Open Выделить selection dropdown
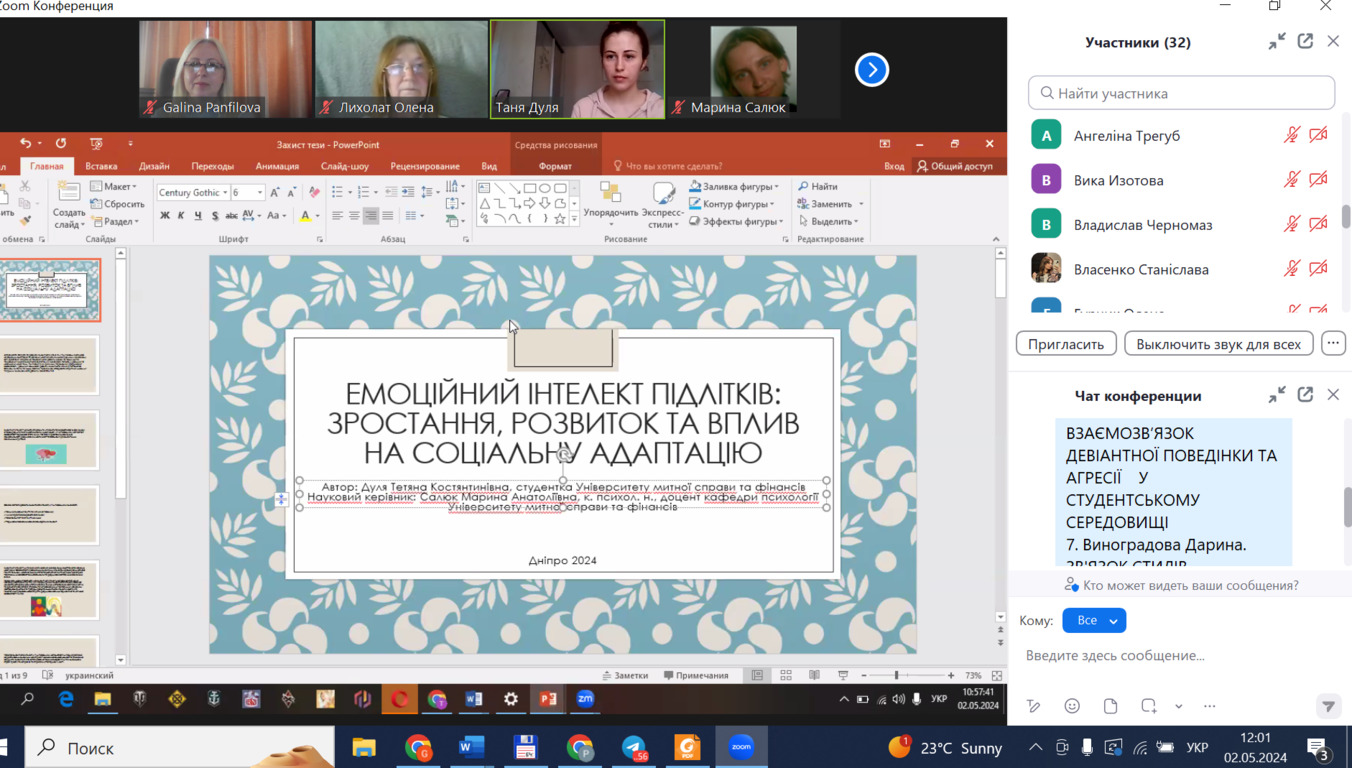 (829, 221)
